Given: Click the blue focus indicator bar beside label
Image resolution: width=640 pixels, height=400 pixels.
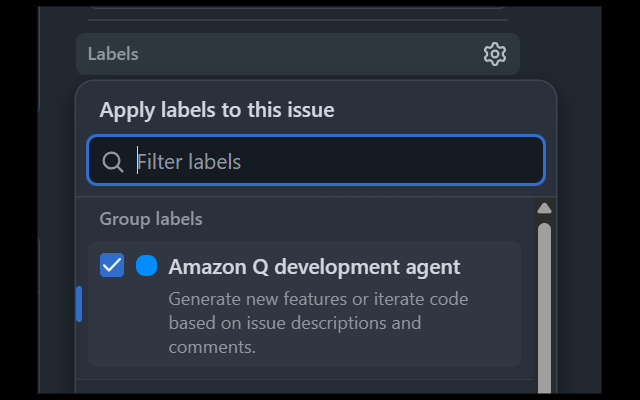Looking at the screenshot, I should click(x=79, y=304).
